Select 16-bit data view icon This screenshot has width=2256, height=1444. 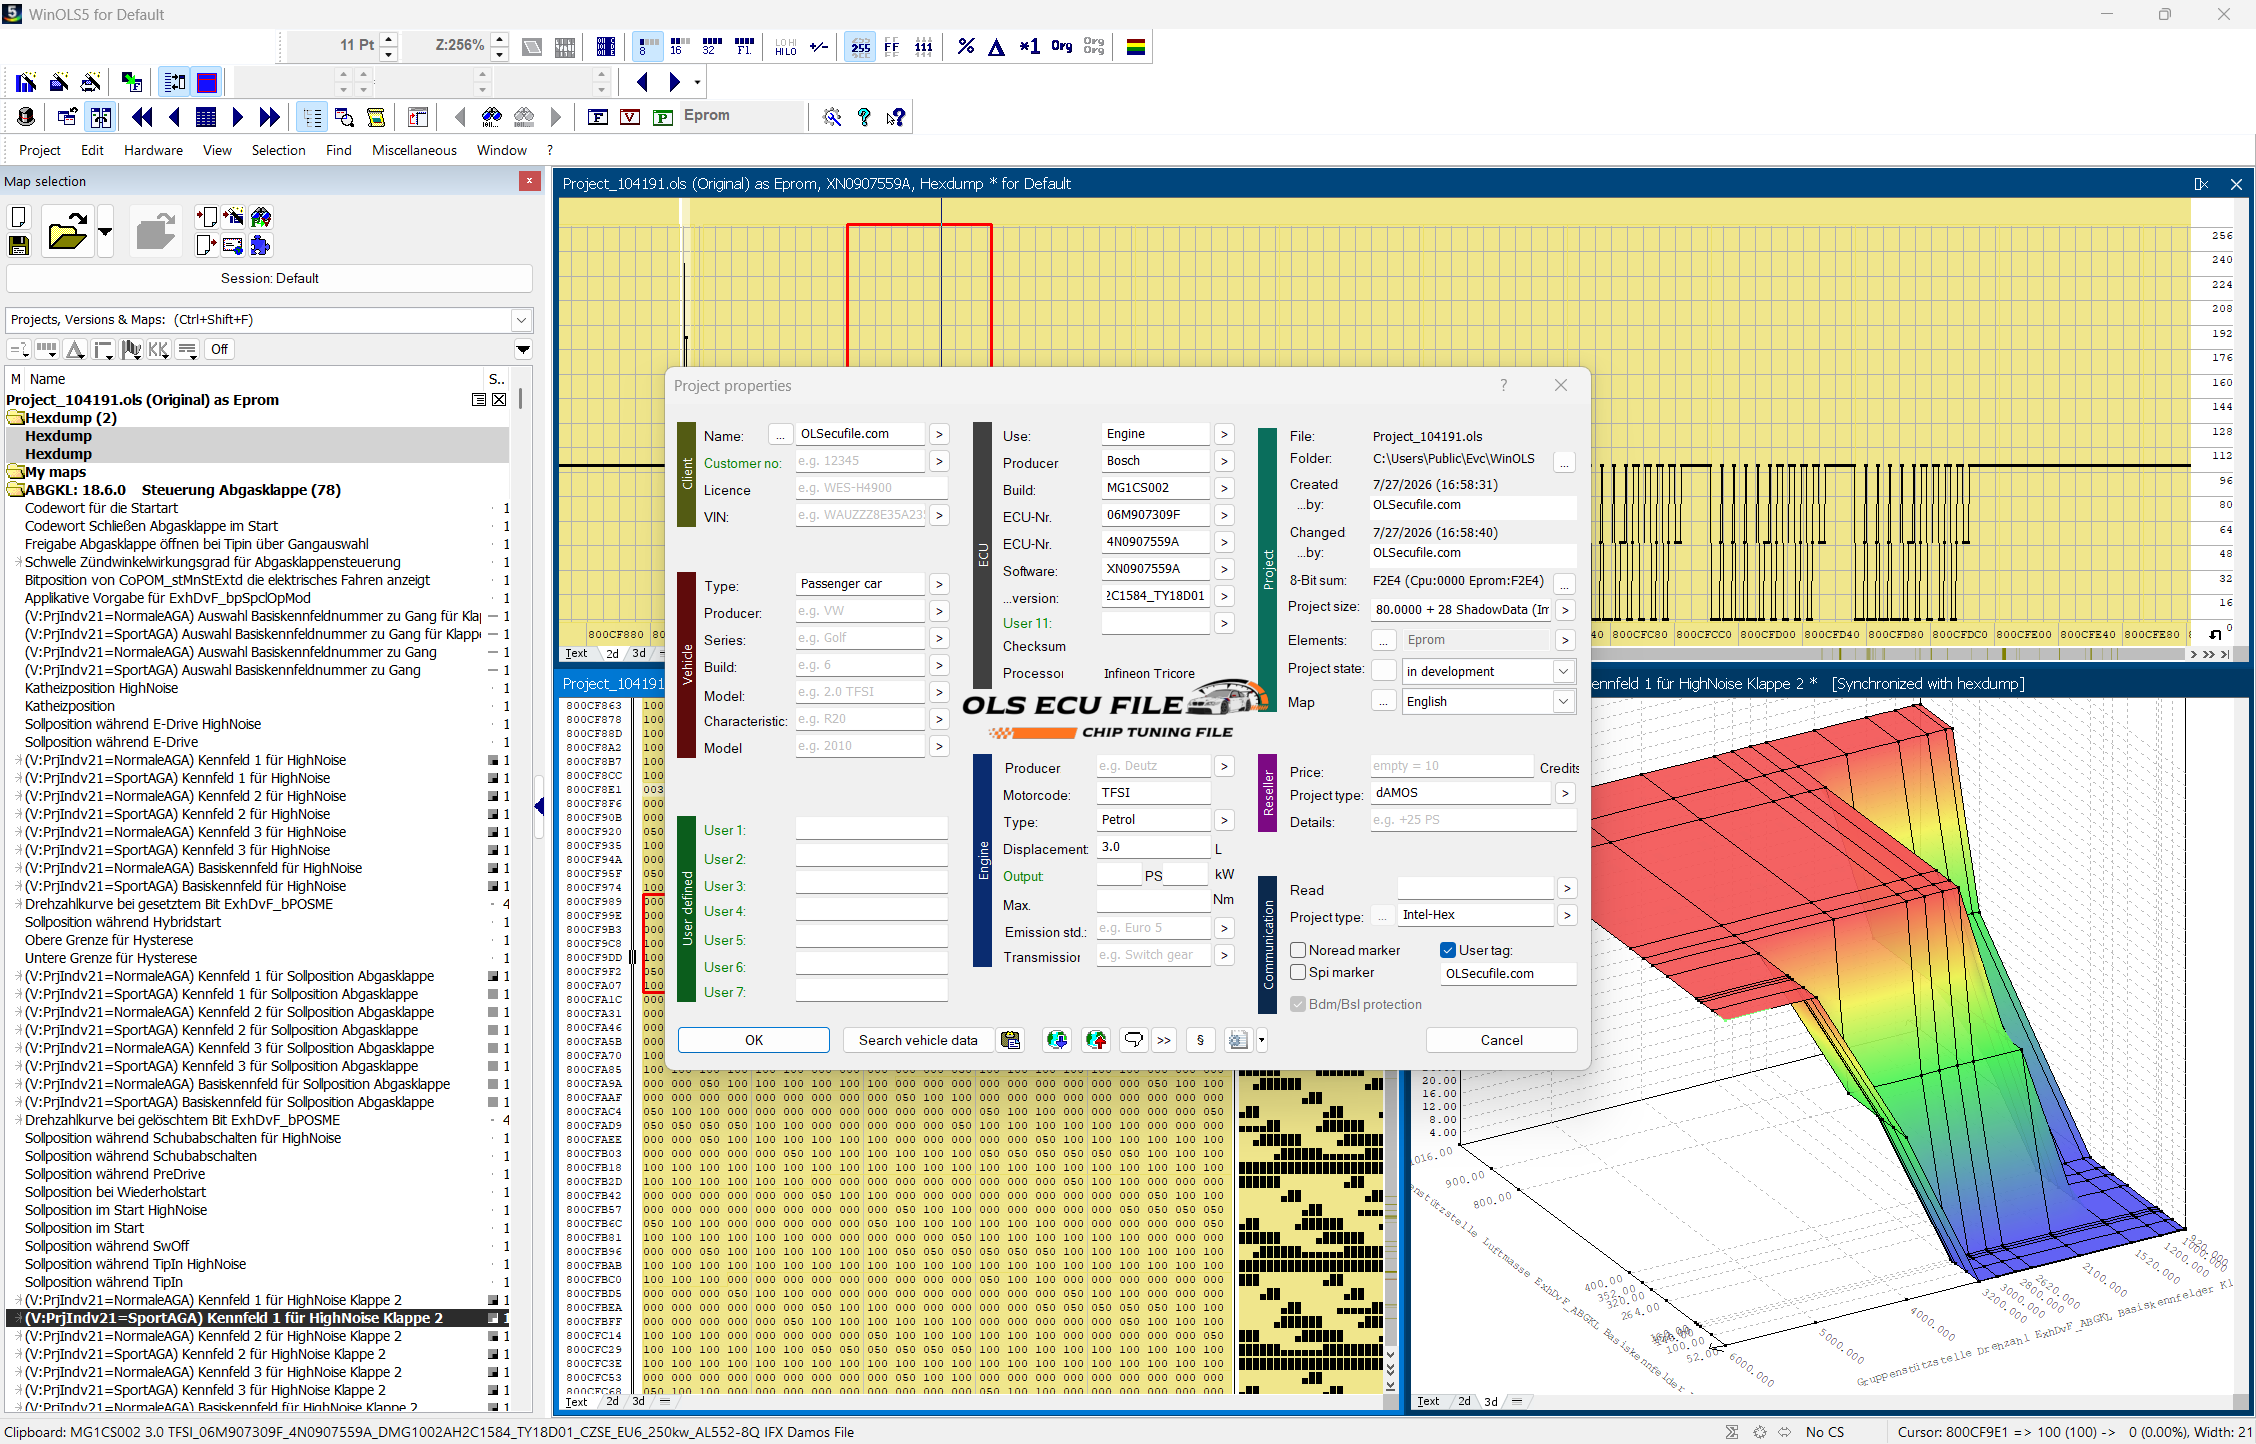[x=679, y=46]
